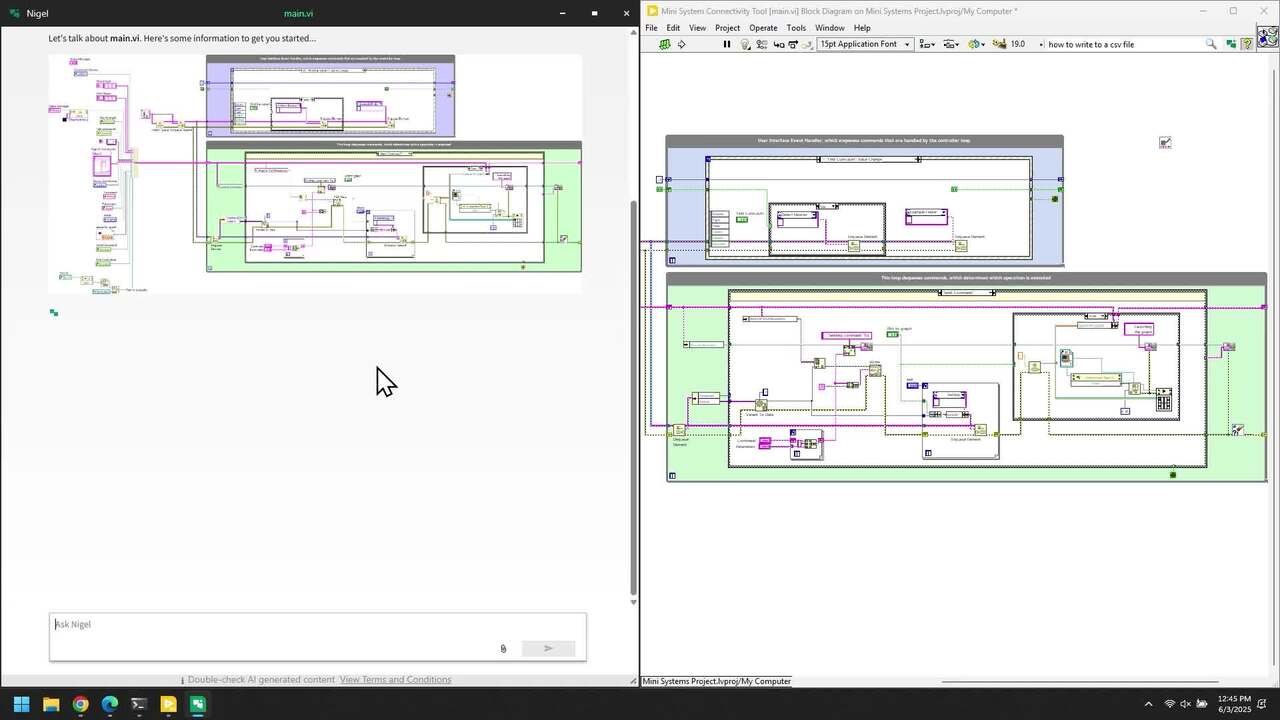Viewport: 1280px width, 720px height.
Task: Open the 15pt Application Font dropdown
Action: [x=864, y=44]
